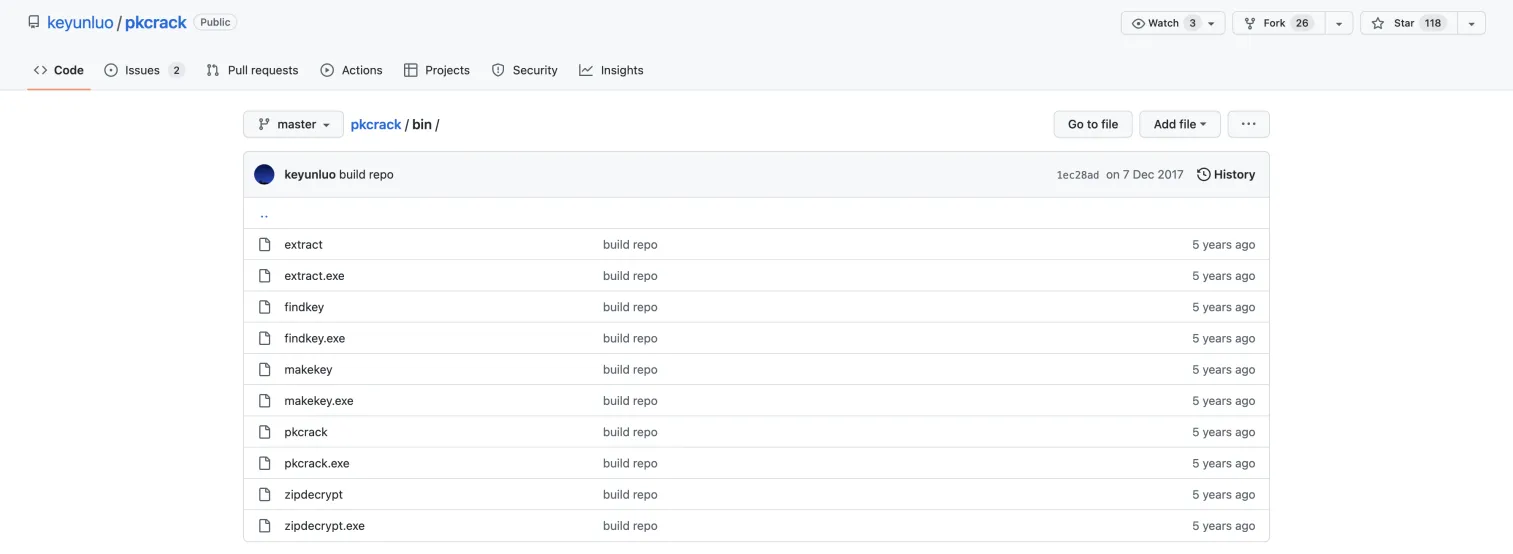Open the extract file
The image size is (1513, 554).
click(x=303, y=244)
